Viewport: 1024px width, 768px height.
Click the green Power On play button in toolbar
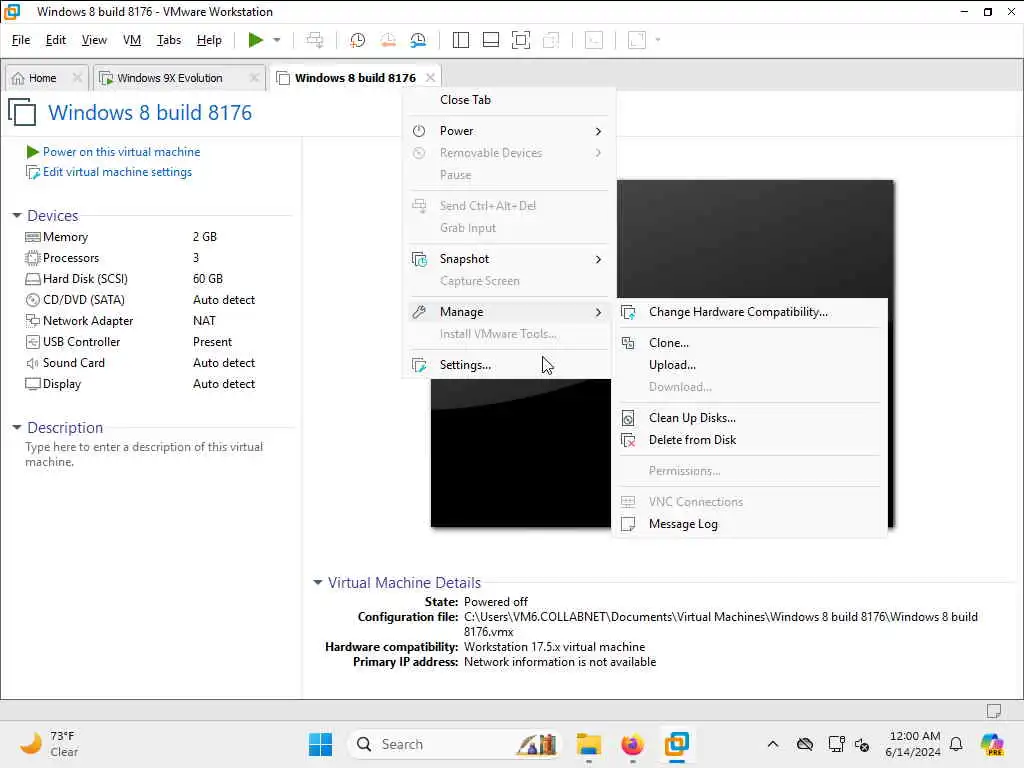pyautogui.click(x=255, y=40)
